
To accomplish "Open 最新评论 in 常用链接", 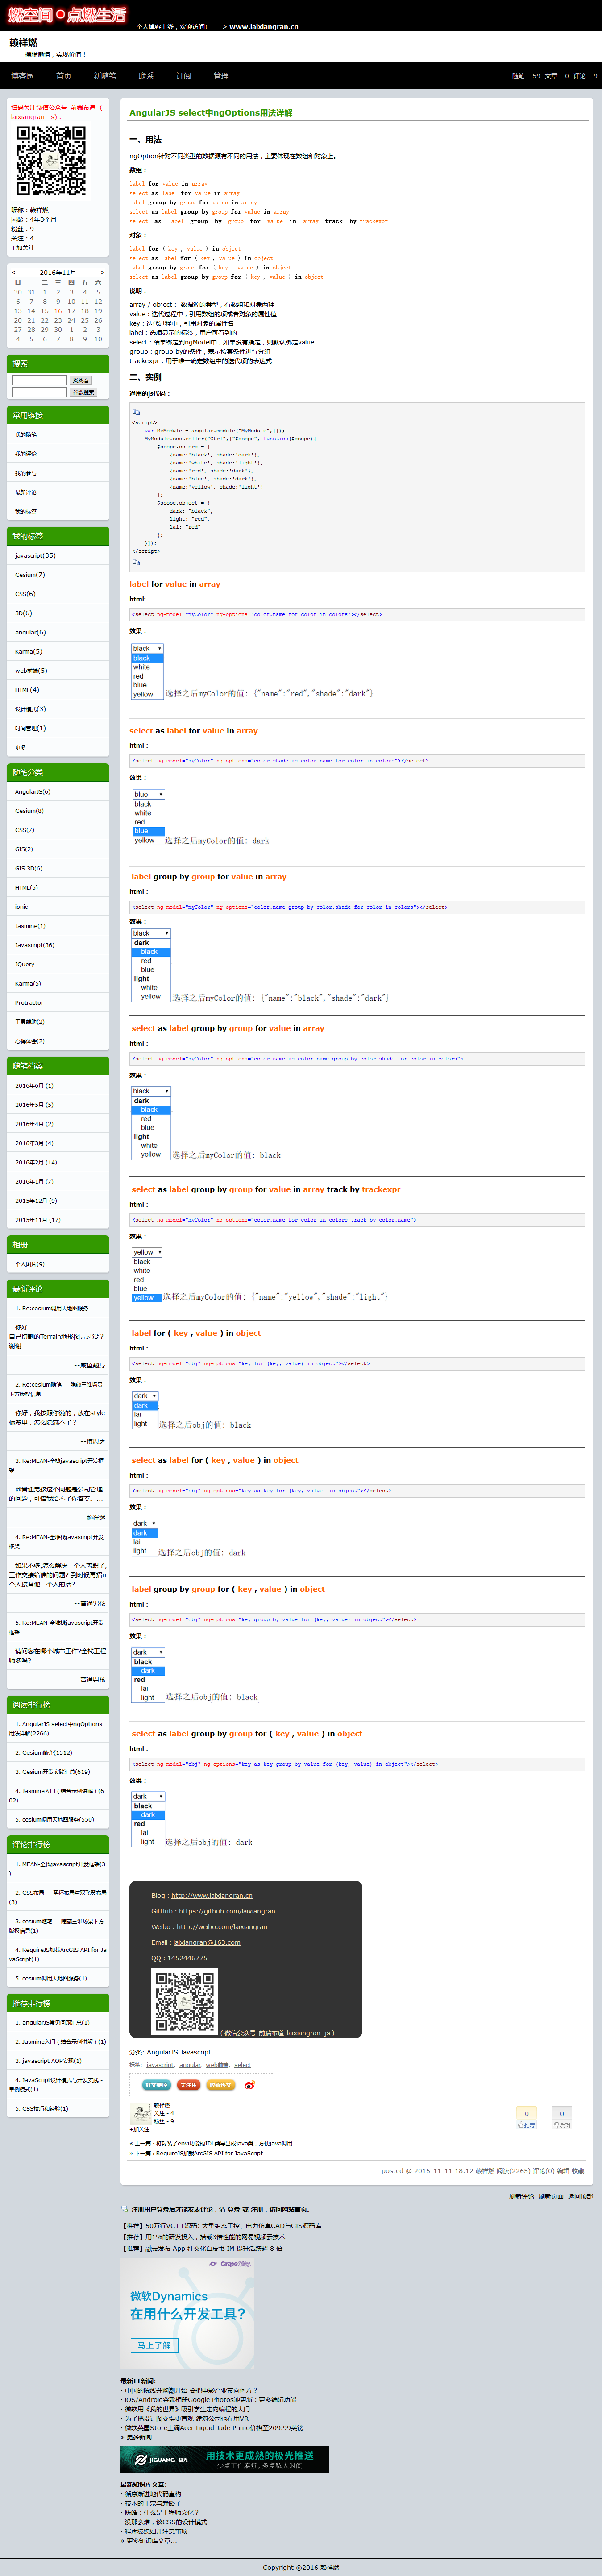I will tap(25, 492).
